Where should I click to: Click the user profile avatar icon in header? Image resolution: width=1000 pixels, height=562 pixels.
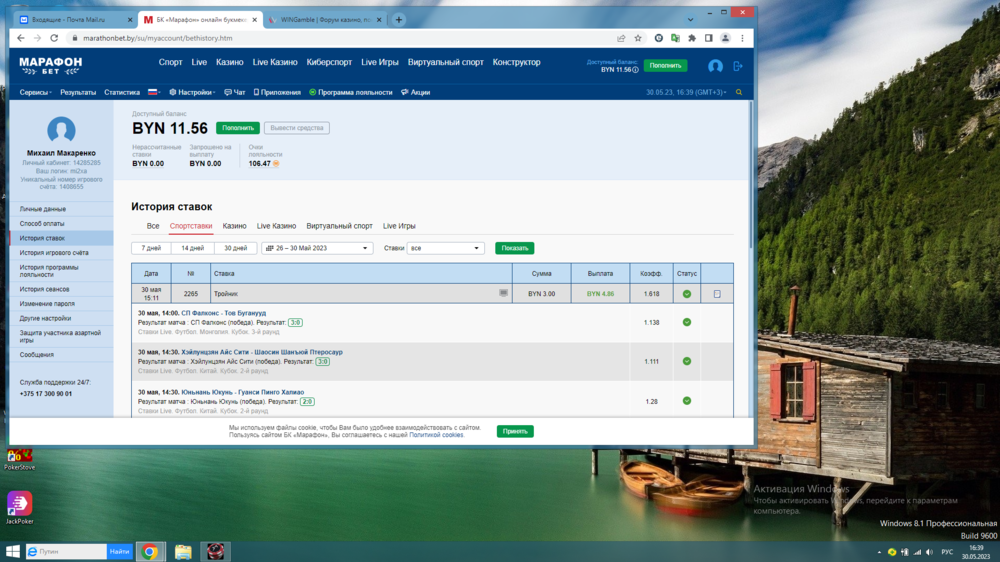(715, 66)
